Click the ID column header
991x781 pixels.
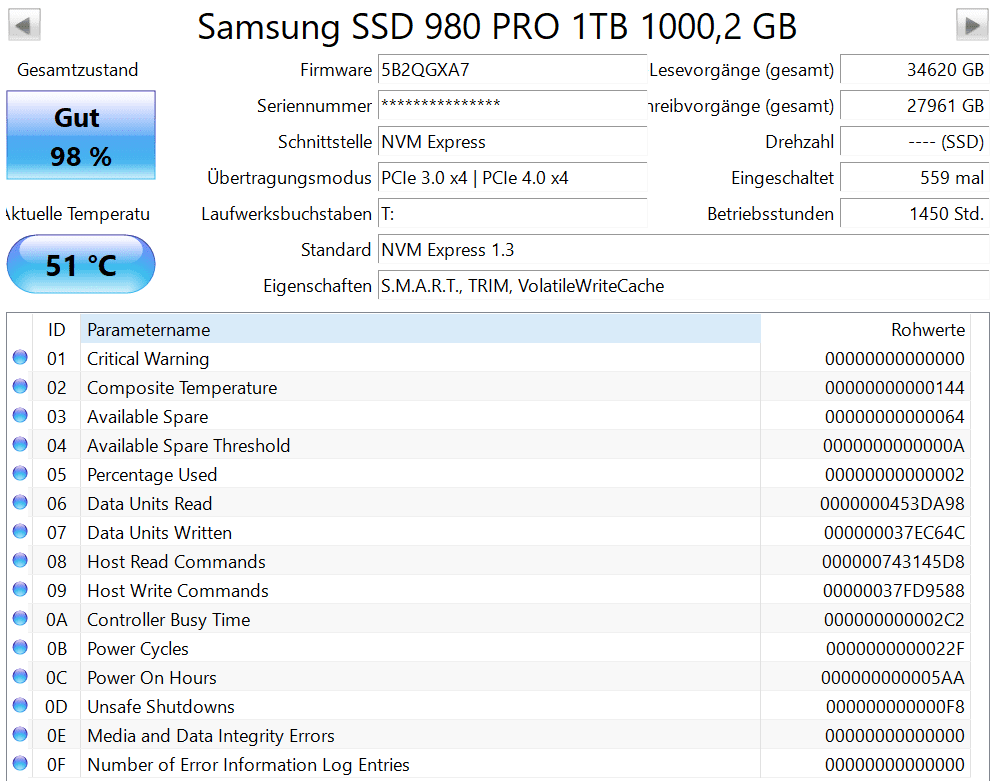pos(56,330)
